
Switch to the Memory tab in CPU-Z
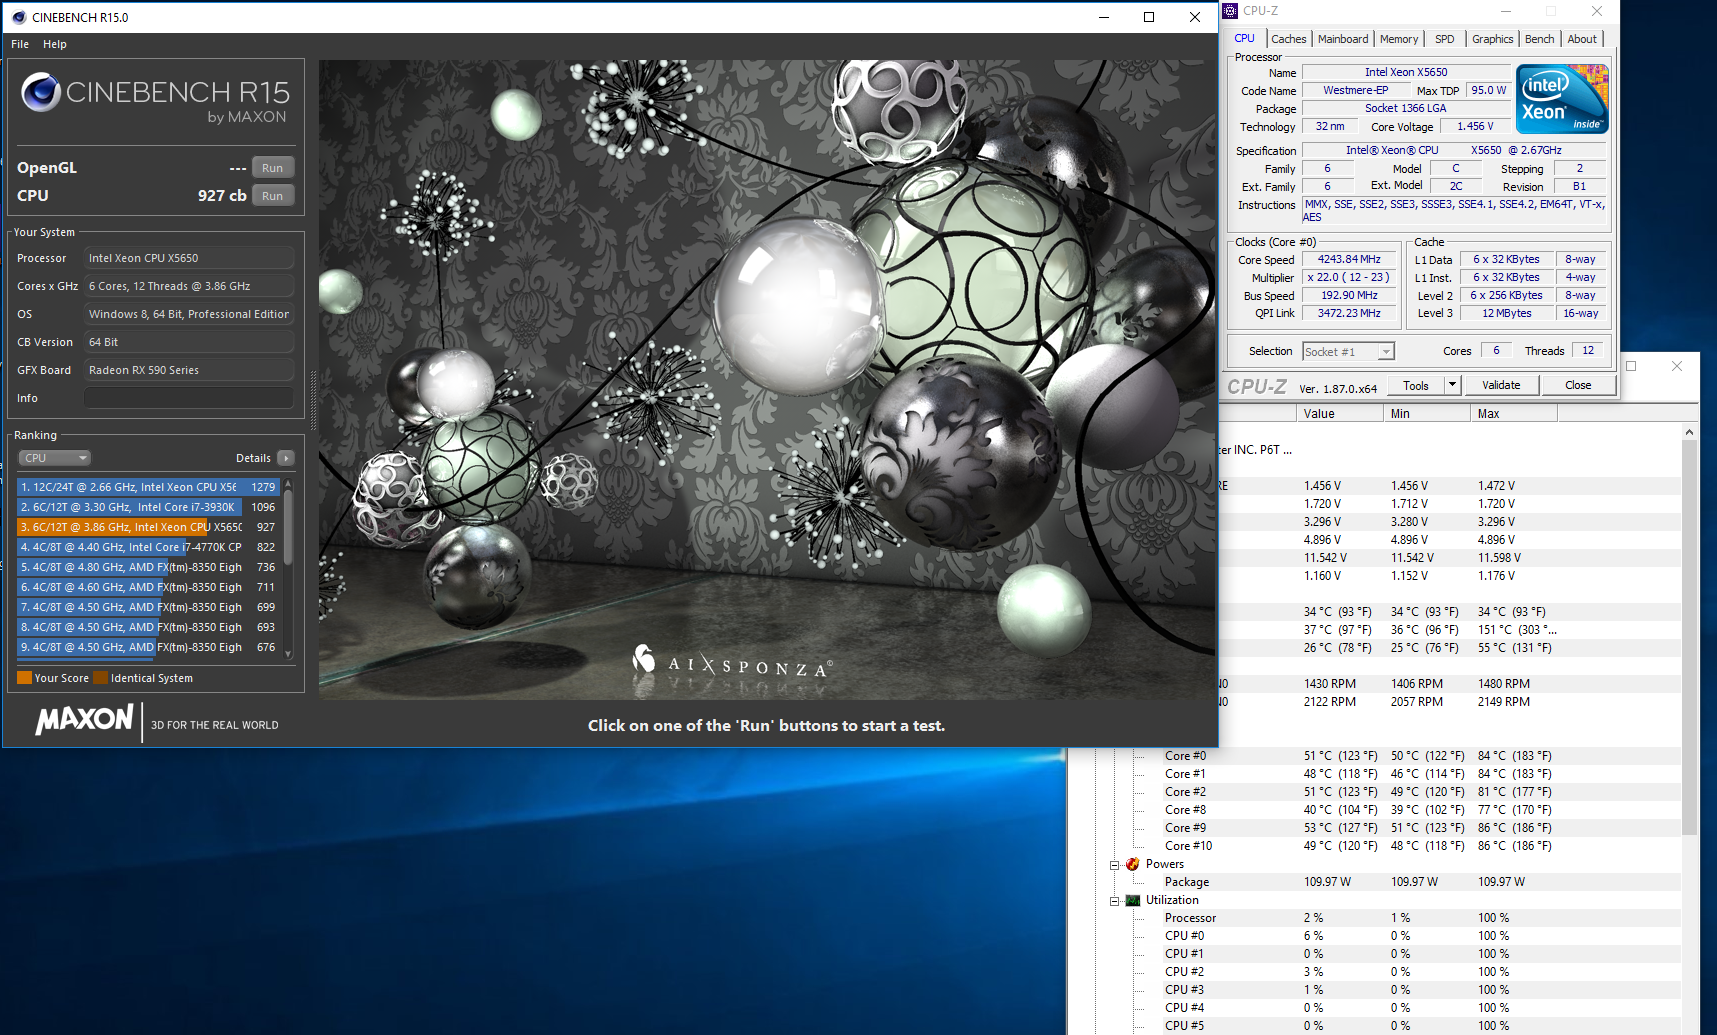click(x=1399, y=39)
